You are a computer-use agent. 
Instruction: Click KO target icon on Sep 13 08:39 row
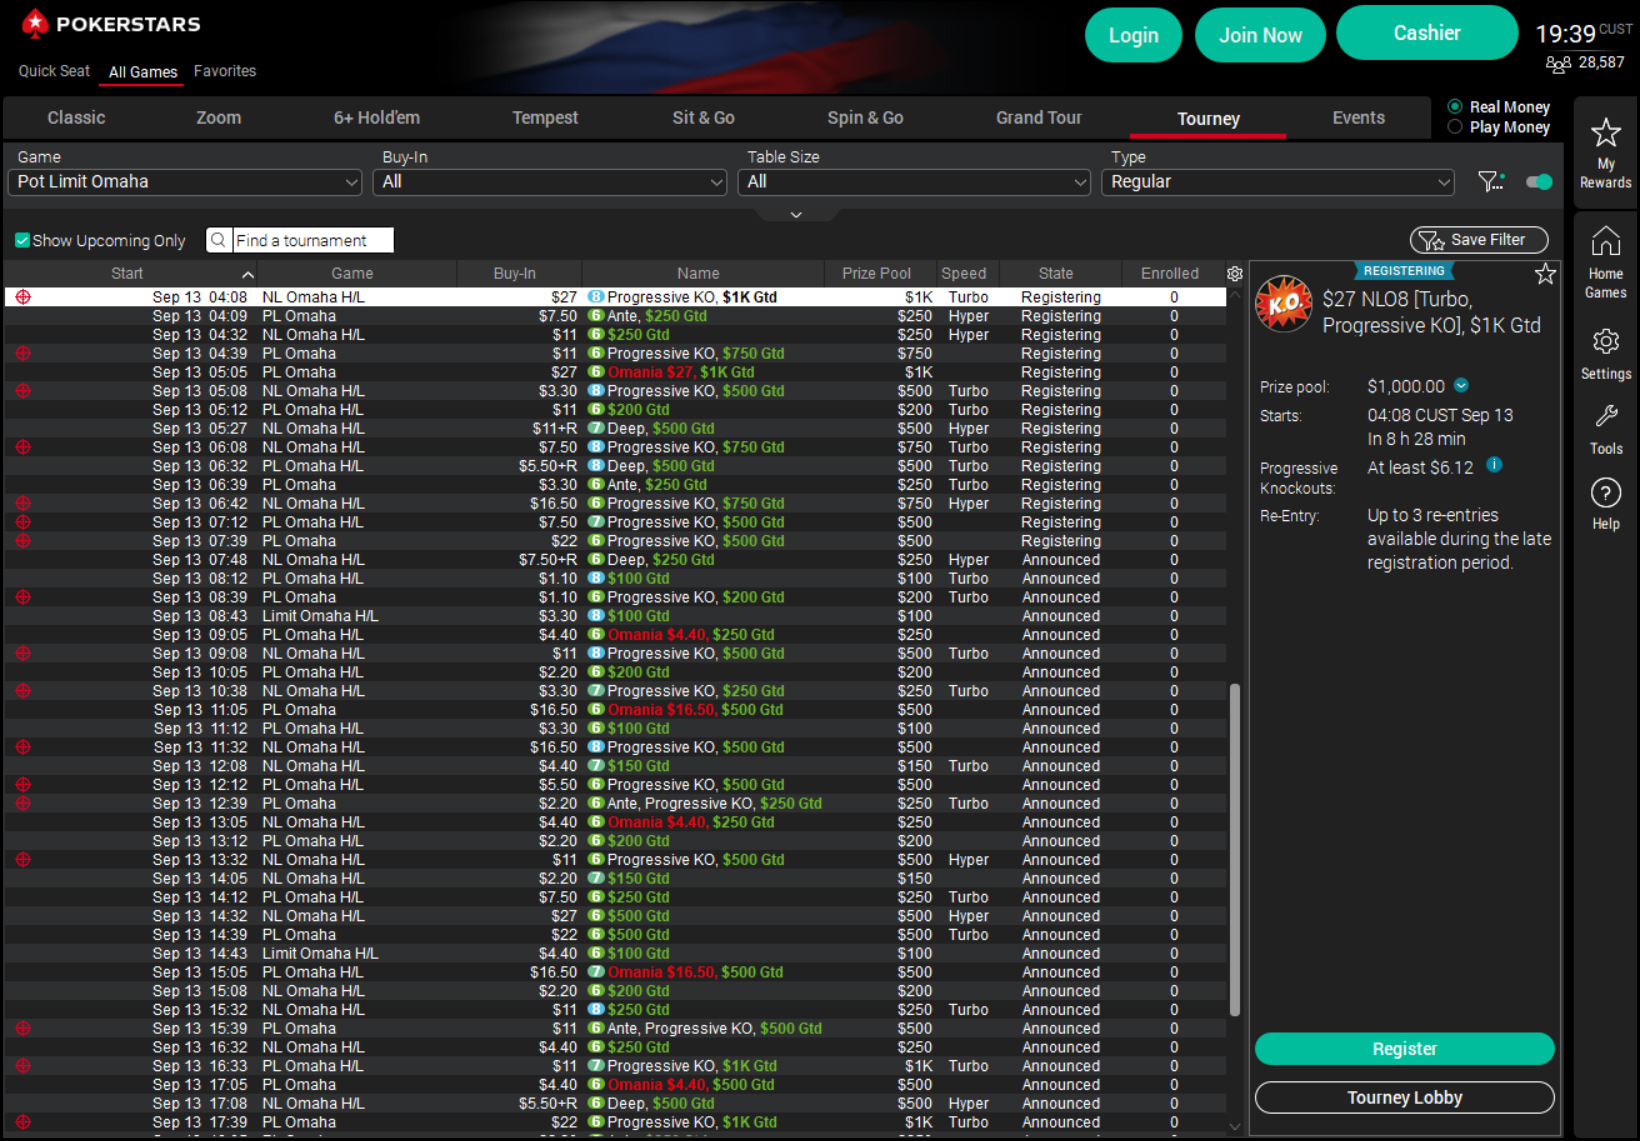point(23,597)
